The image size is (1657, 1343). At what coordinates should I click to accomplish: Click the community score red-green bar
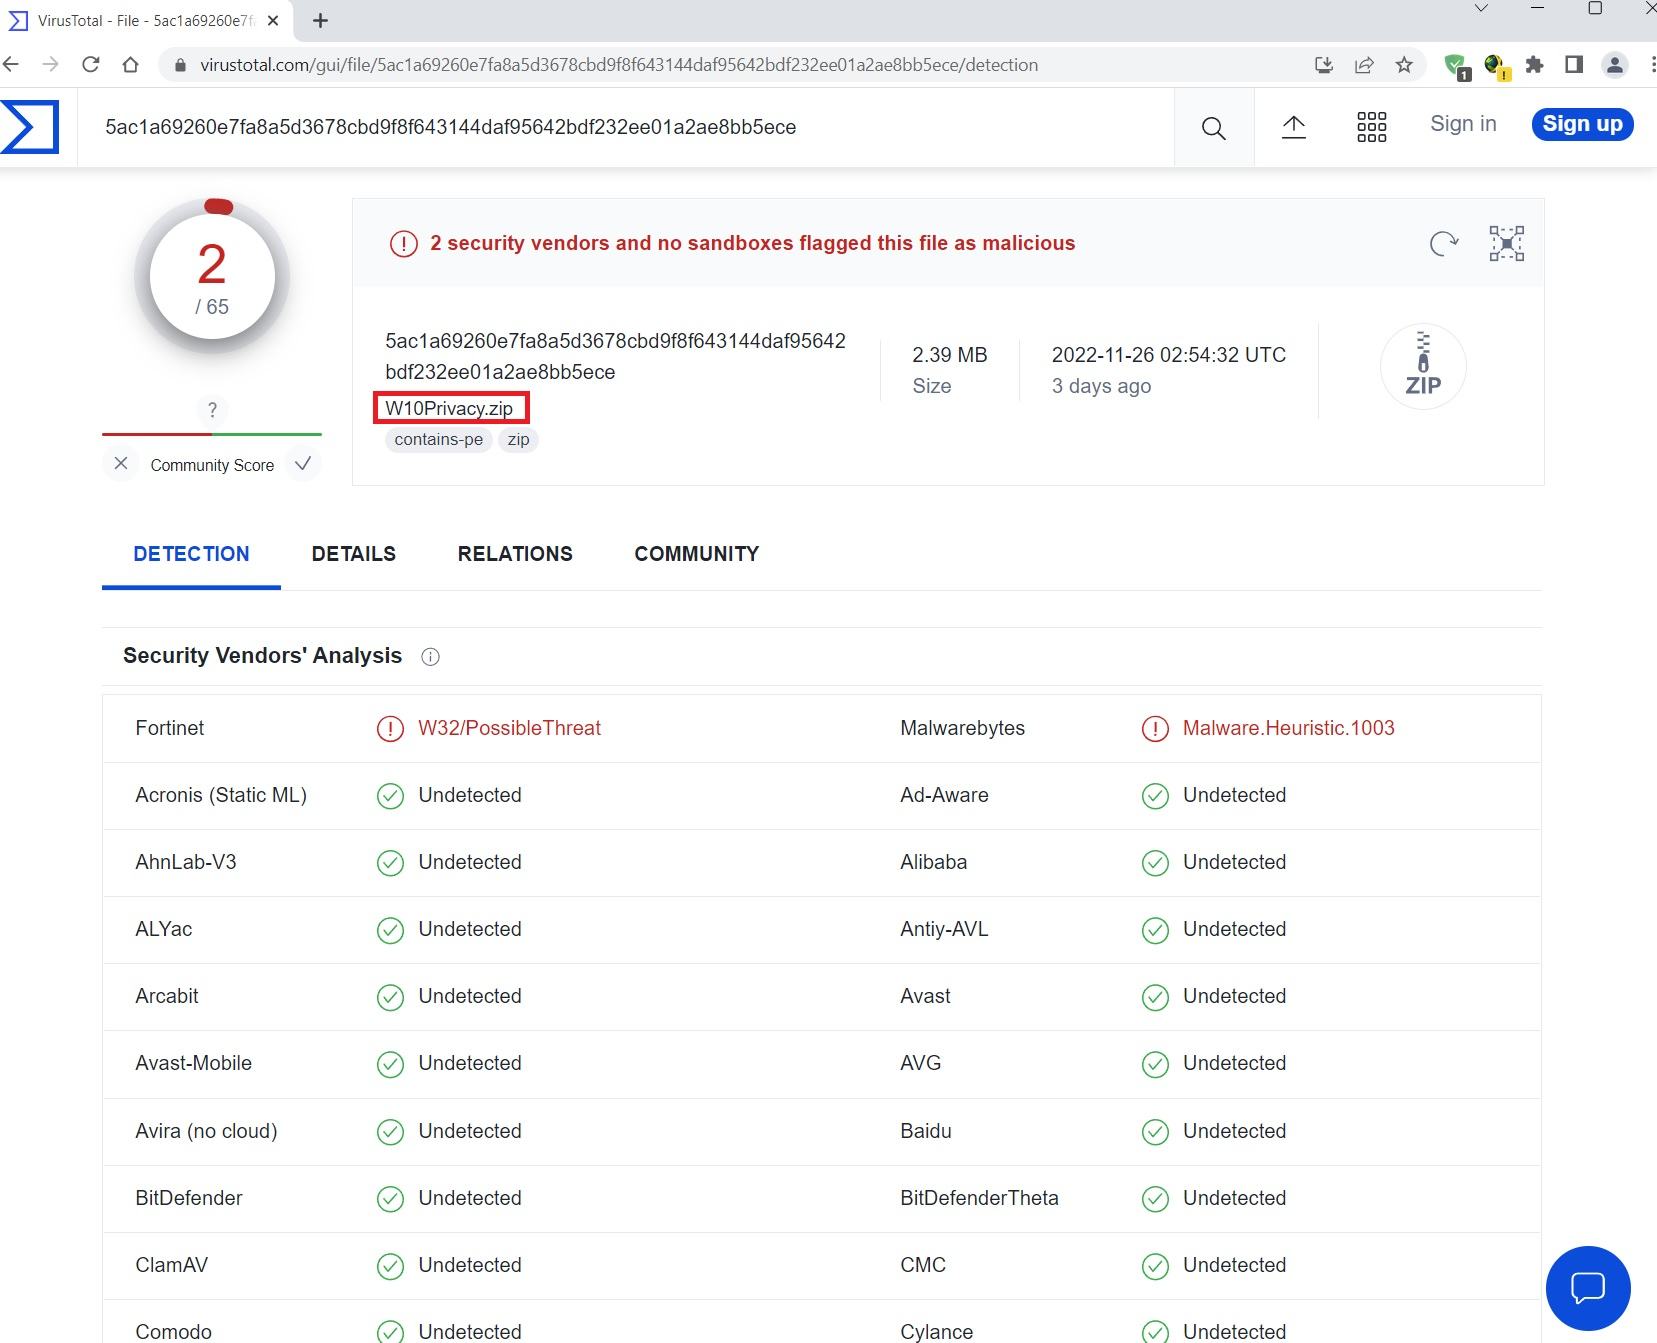click(212, 434)
